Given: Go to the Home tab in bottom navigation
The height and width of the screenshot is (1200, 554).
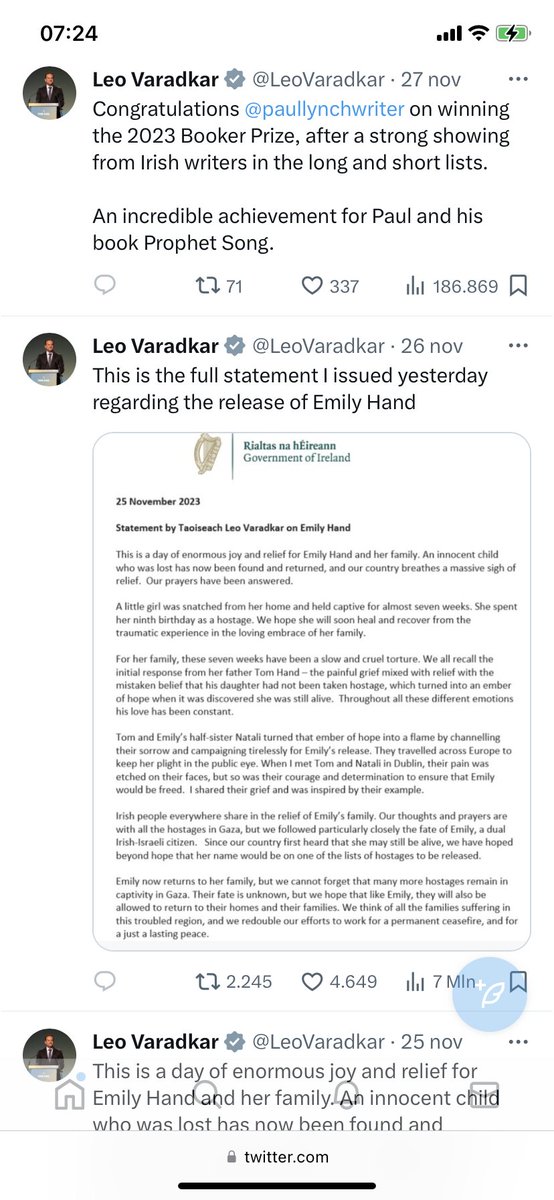Looking at the screenshot, I should (x=69, y=1095).
